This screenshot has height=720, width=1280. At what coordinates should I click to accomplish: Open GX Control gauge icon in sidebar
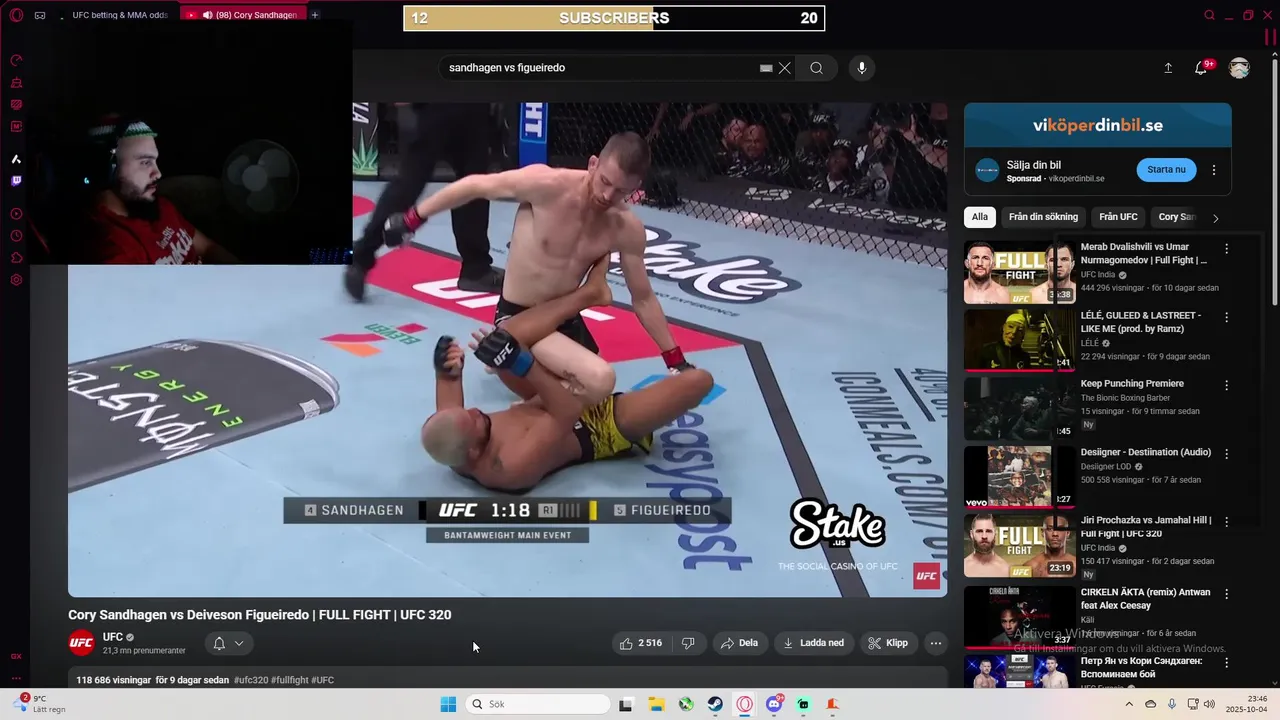16,60
